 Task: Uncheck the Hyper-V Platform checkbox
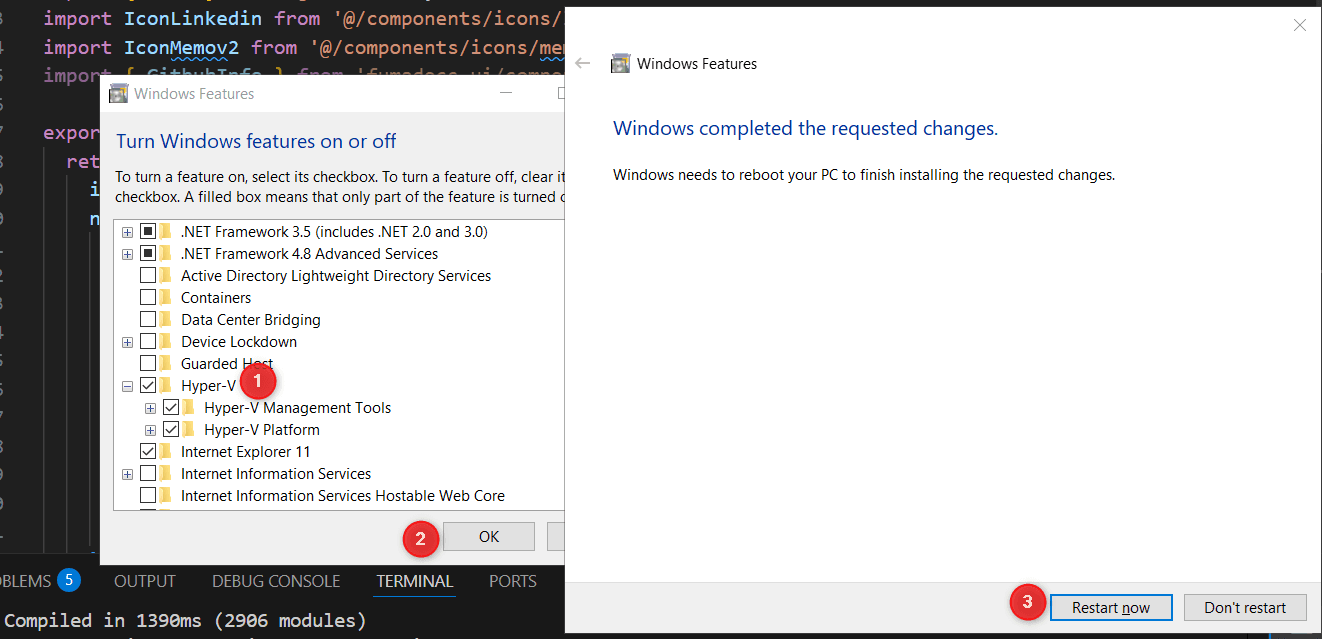(x=171, y=430)
